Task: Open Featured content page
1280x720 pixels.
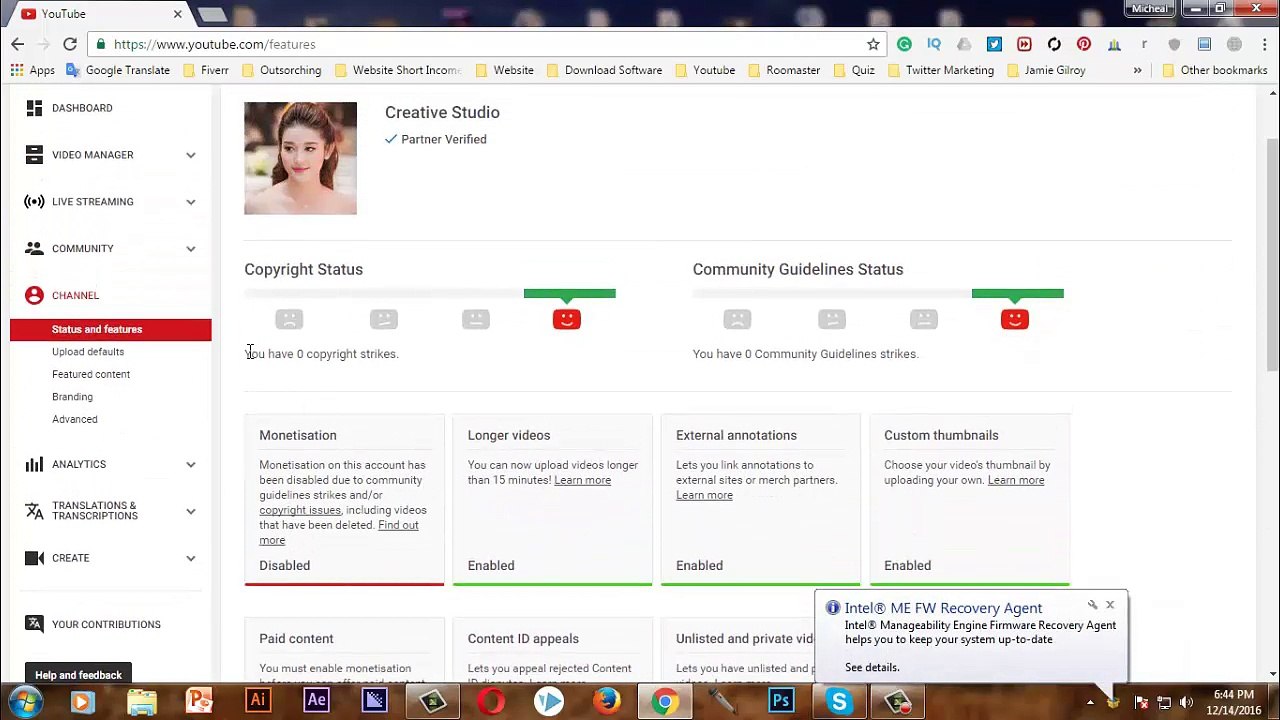Action: 91,374
